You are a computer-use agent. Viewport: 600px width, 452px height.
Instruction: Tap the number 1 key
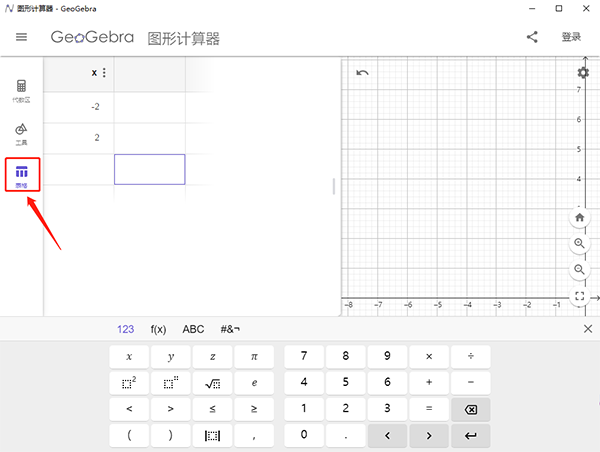pyautogui.click(x=304, y=409)
